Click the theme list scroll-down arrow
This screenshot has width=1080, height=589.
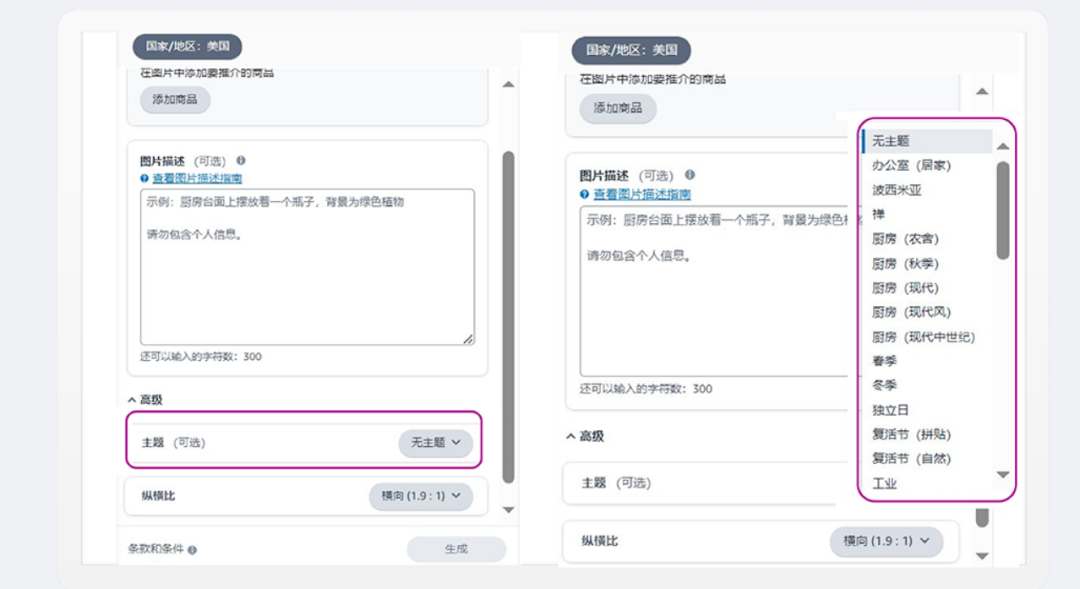tap(1003, 475)
